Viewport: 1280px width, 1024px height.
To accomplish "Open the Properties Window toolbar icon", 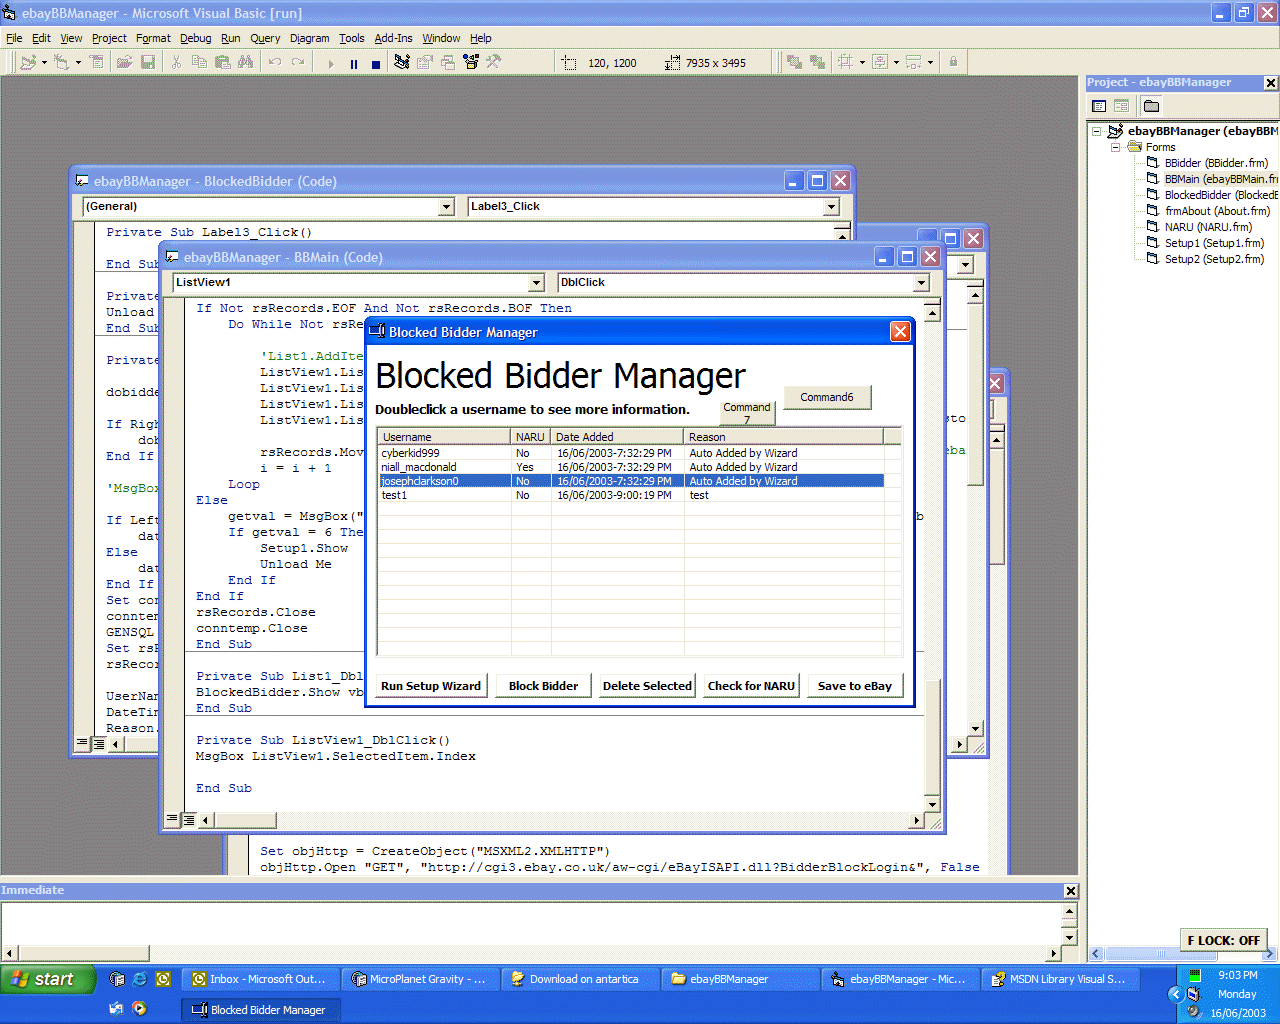I will (425, 62).
